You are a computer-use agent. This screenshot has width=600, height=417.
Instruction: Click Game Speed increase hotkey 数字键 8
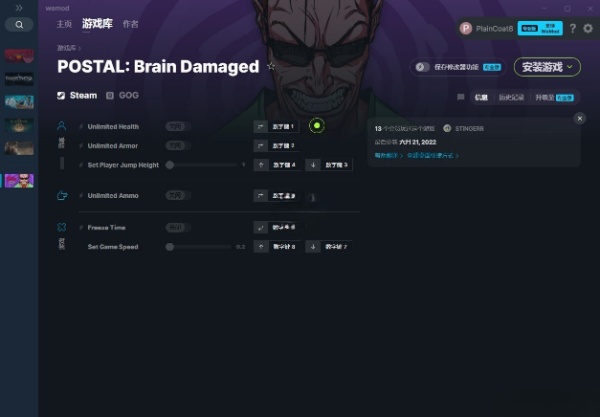coord(284,247)
